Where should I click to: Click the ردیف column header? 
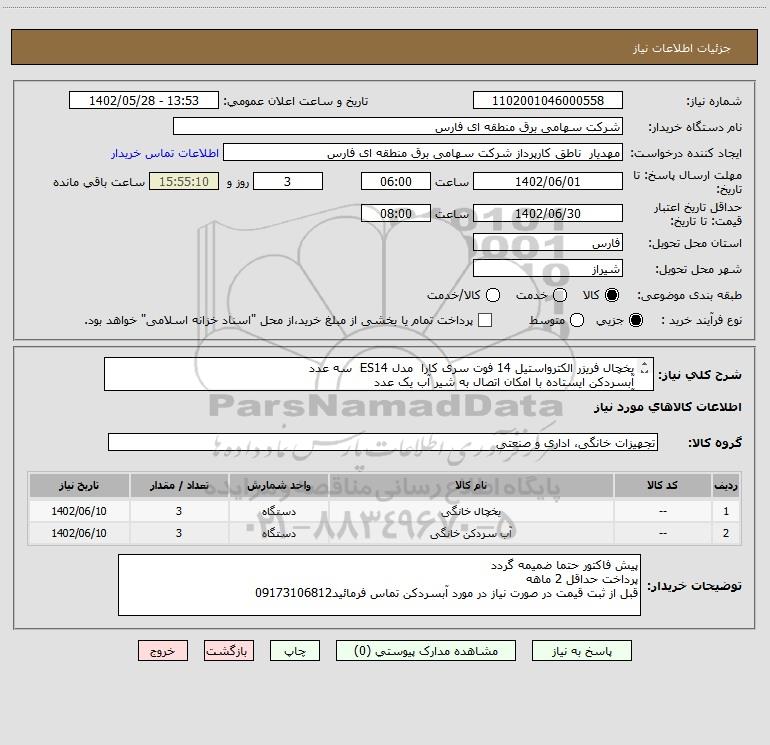pos(725,485)
